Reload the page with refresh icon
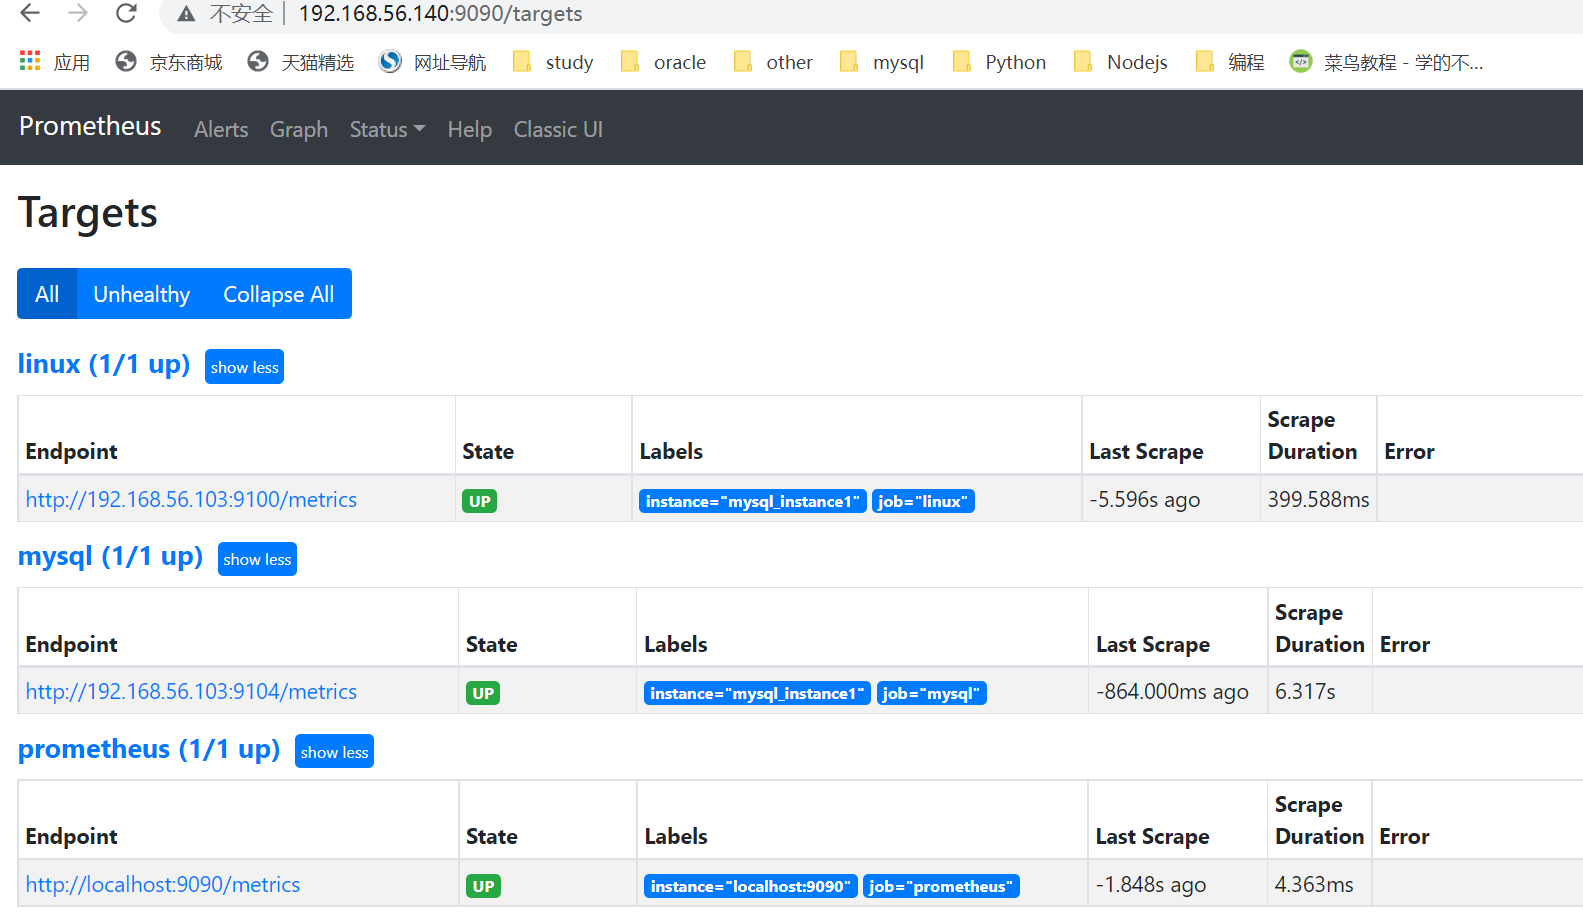Image resolution: width=1583 pixels, height=915 pixels. pos(126,13)
